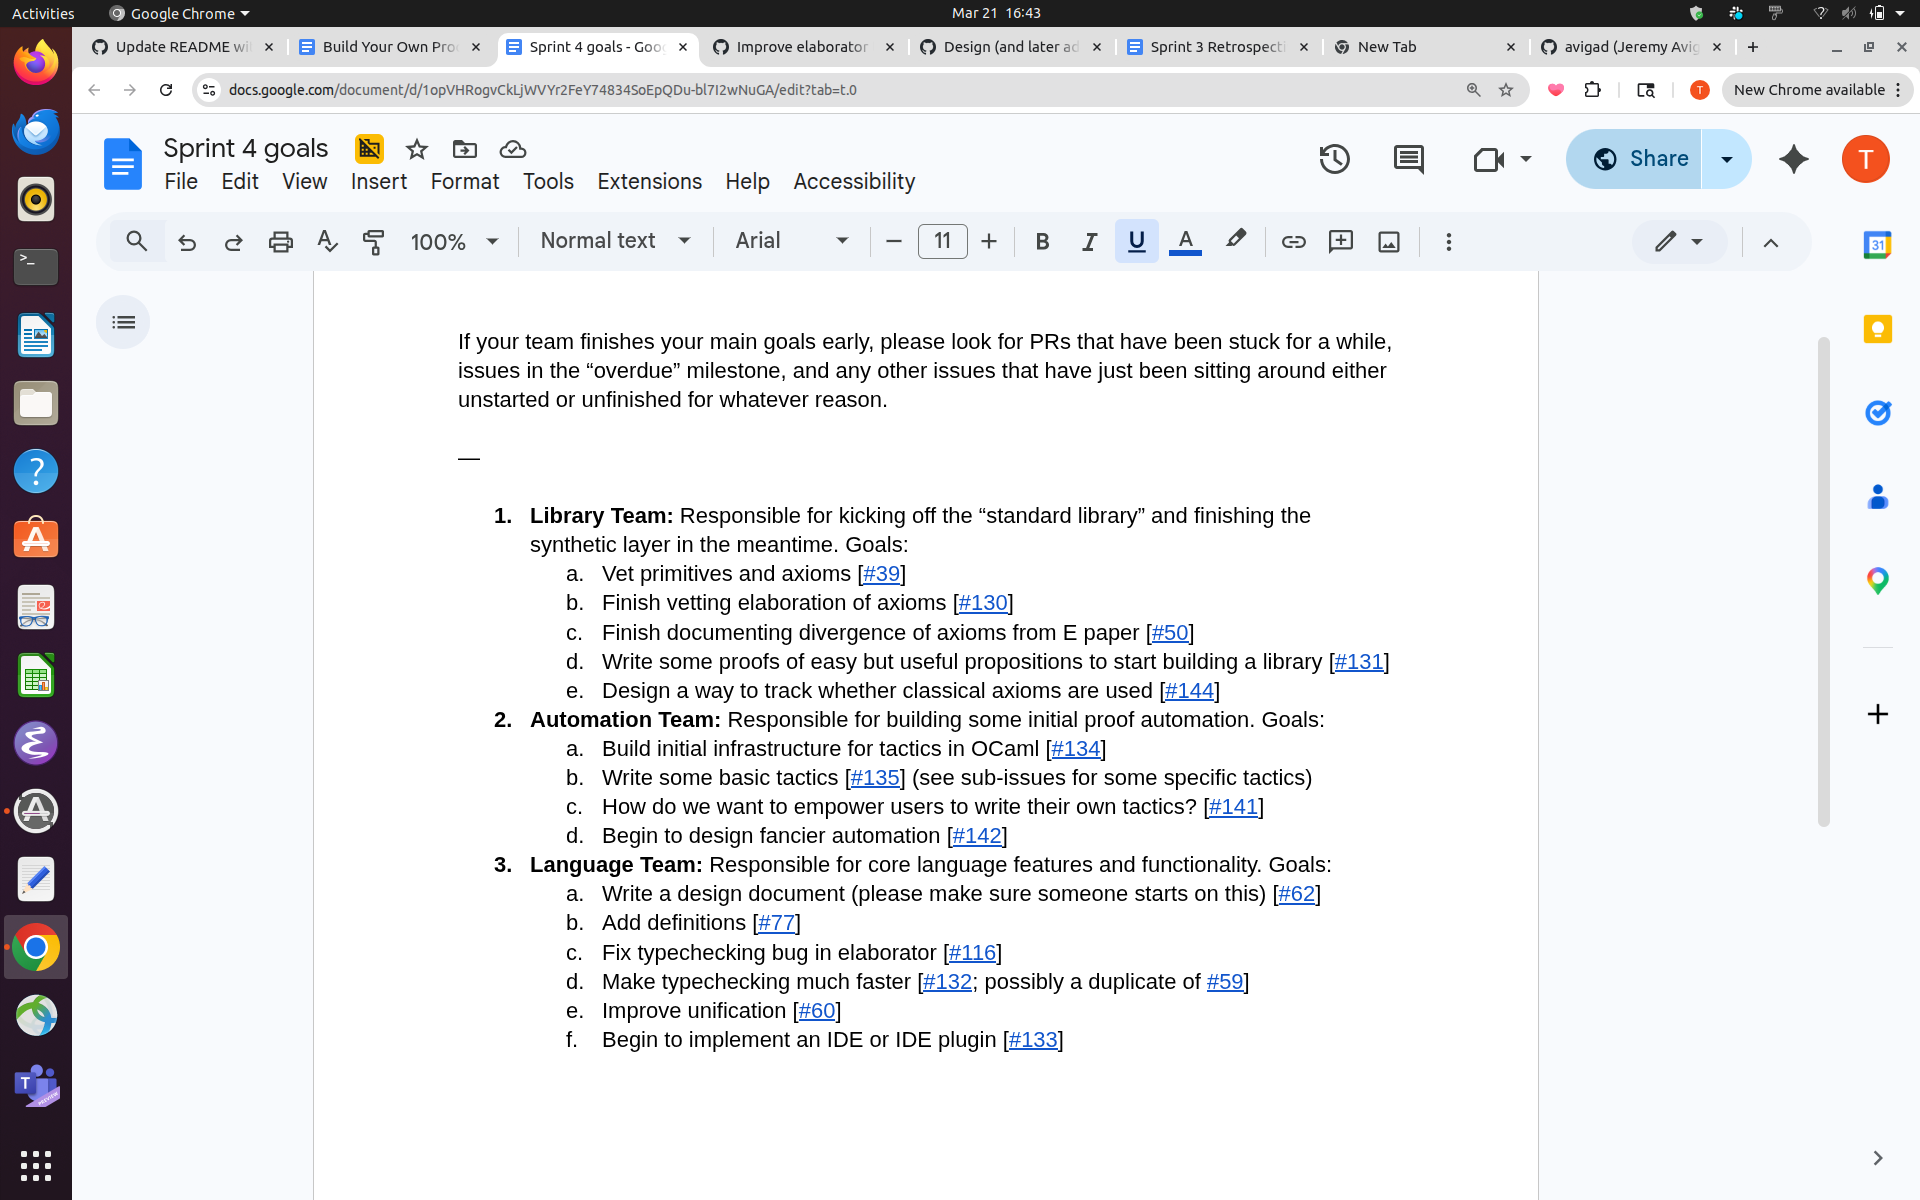Click the insert image icon

click(1388, 241)
